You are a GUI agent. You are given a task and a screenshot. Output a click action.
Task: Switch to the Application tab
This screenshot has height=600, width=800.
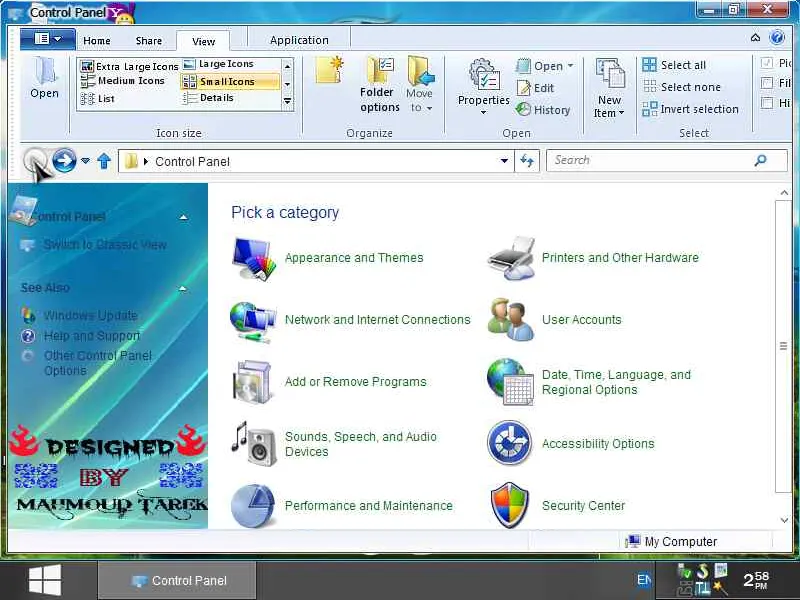tap(299, 40)
